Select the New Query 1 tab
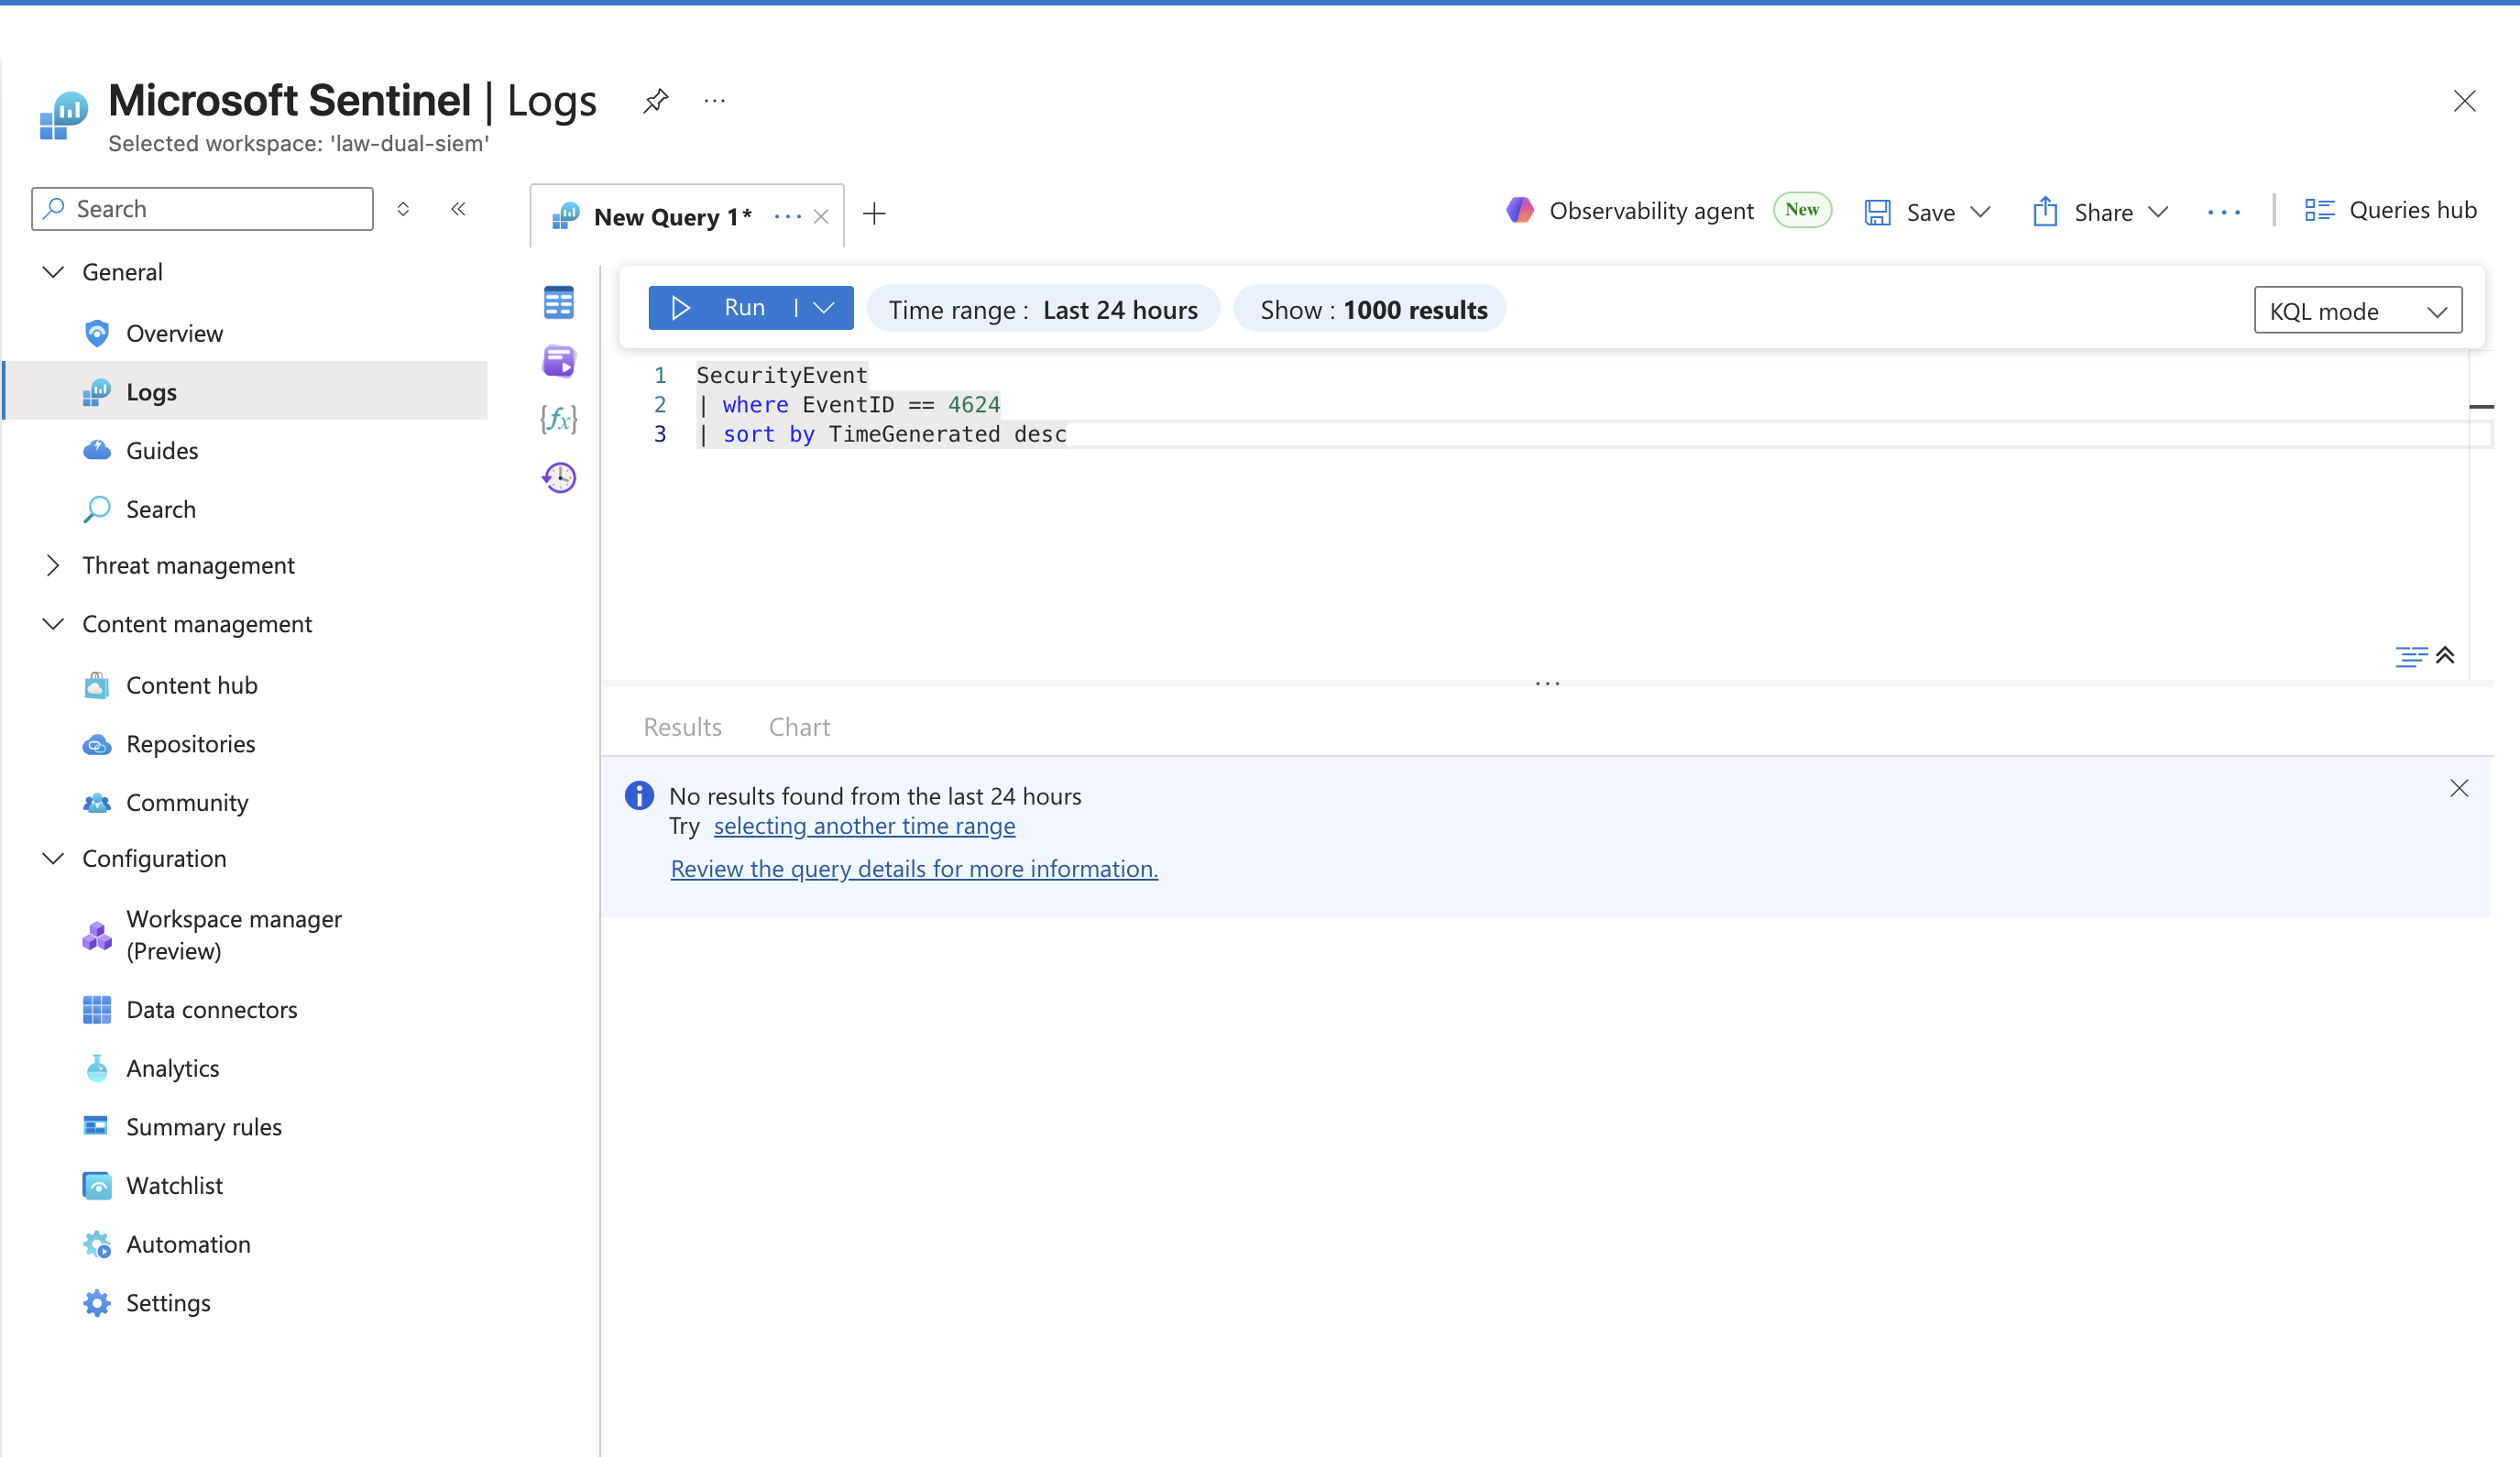This screenshot has height=1457, width=2520. (672, 217)
